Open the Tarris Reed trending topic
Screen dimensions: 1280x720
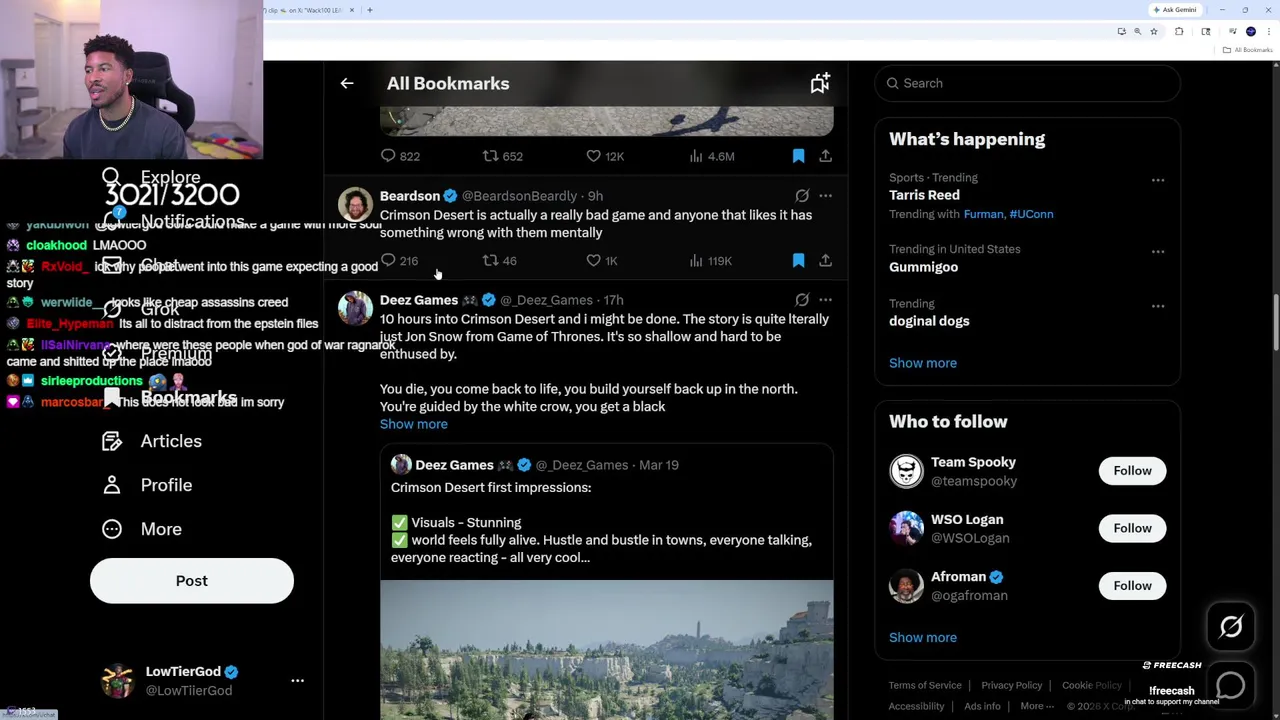pos(924,195)
